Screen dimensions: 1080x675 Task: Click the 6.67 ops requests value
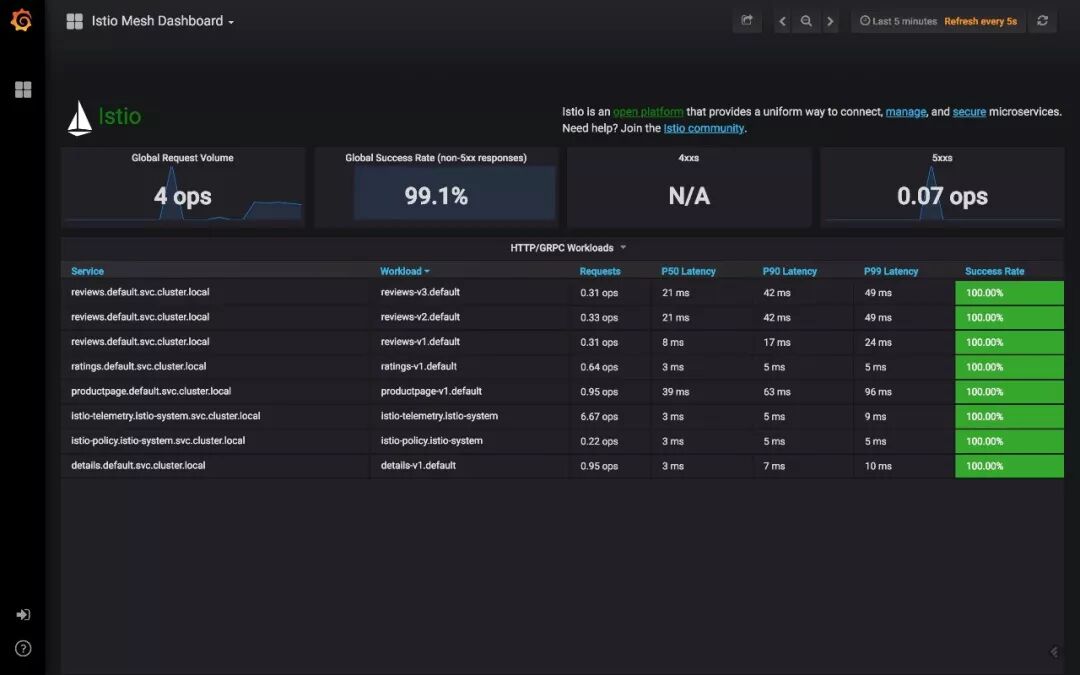click(x=599, y=417)
